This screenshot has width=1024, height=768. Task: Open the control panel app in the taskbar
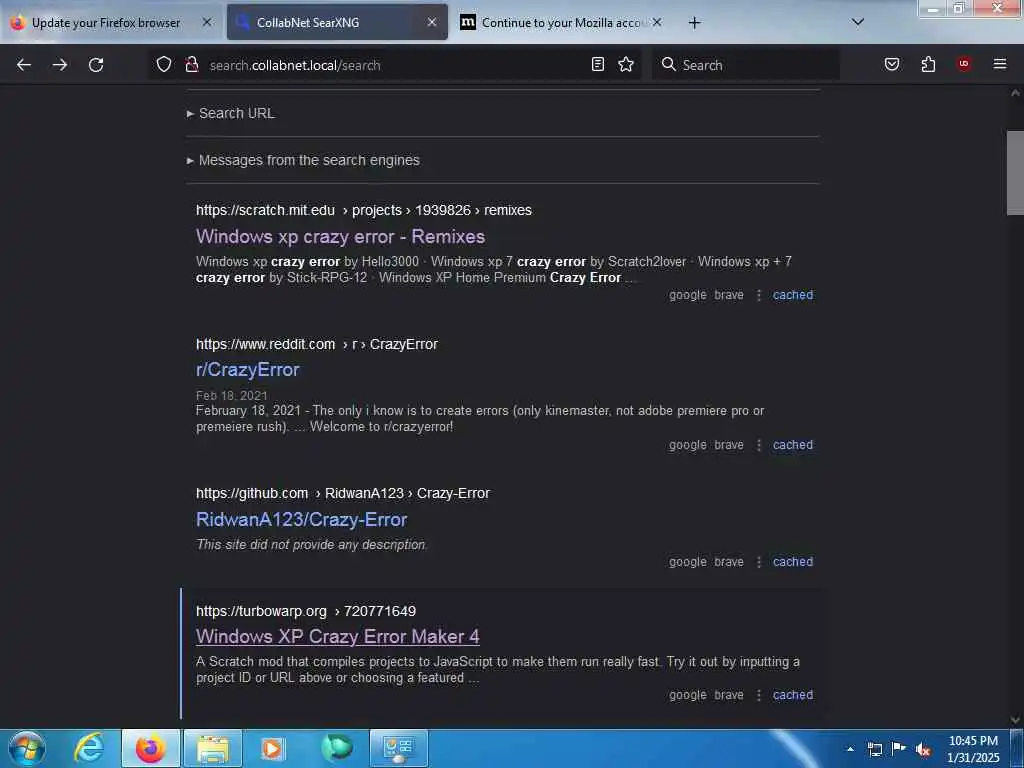pyautogui.click(x=398, y=748)
